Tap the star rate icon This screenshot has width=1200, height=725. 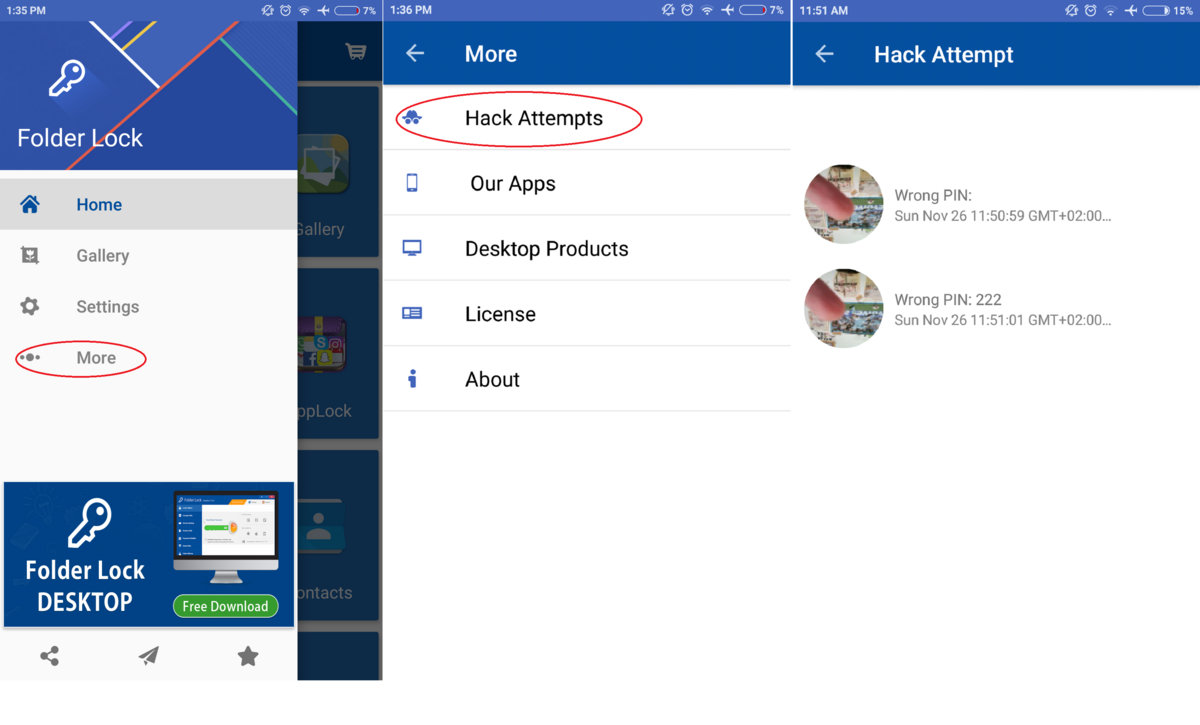coord(248,656)
